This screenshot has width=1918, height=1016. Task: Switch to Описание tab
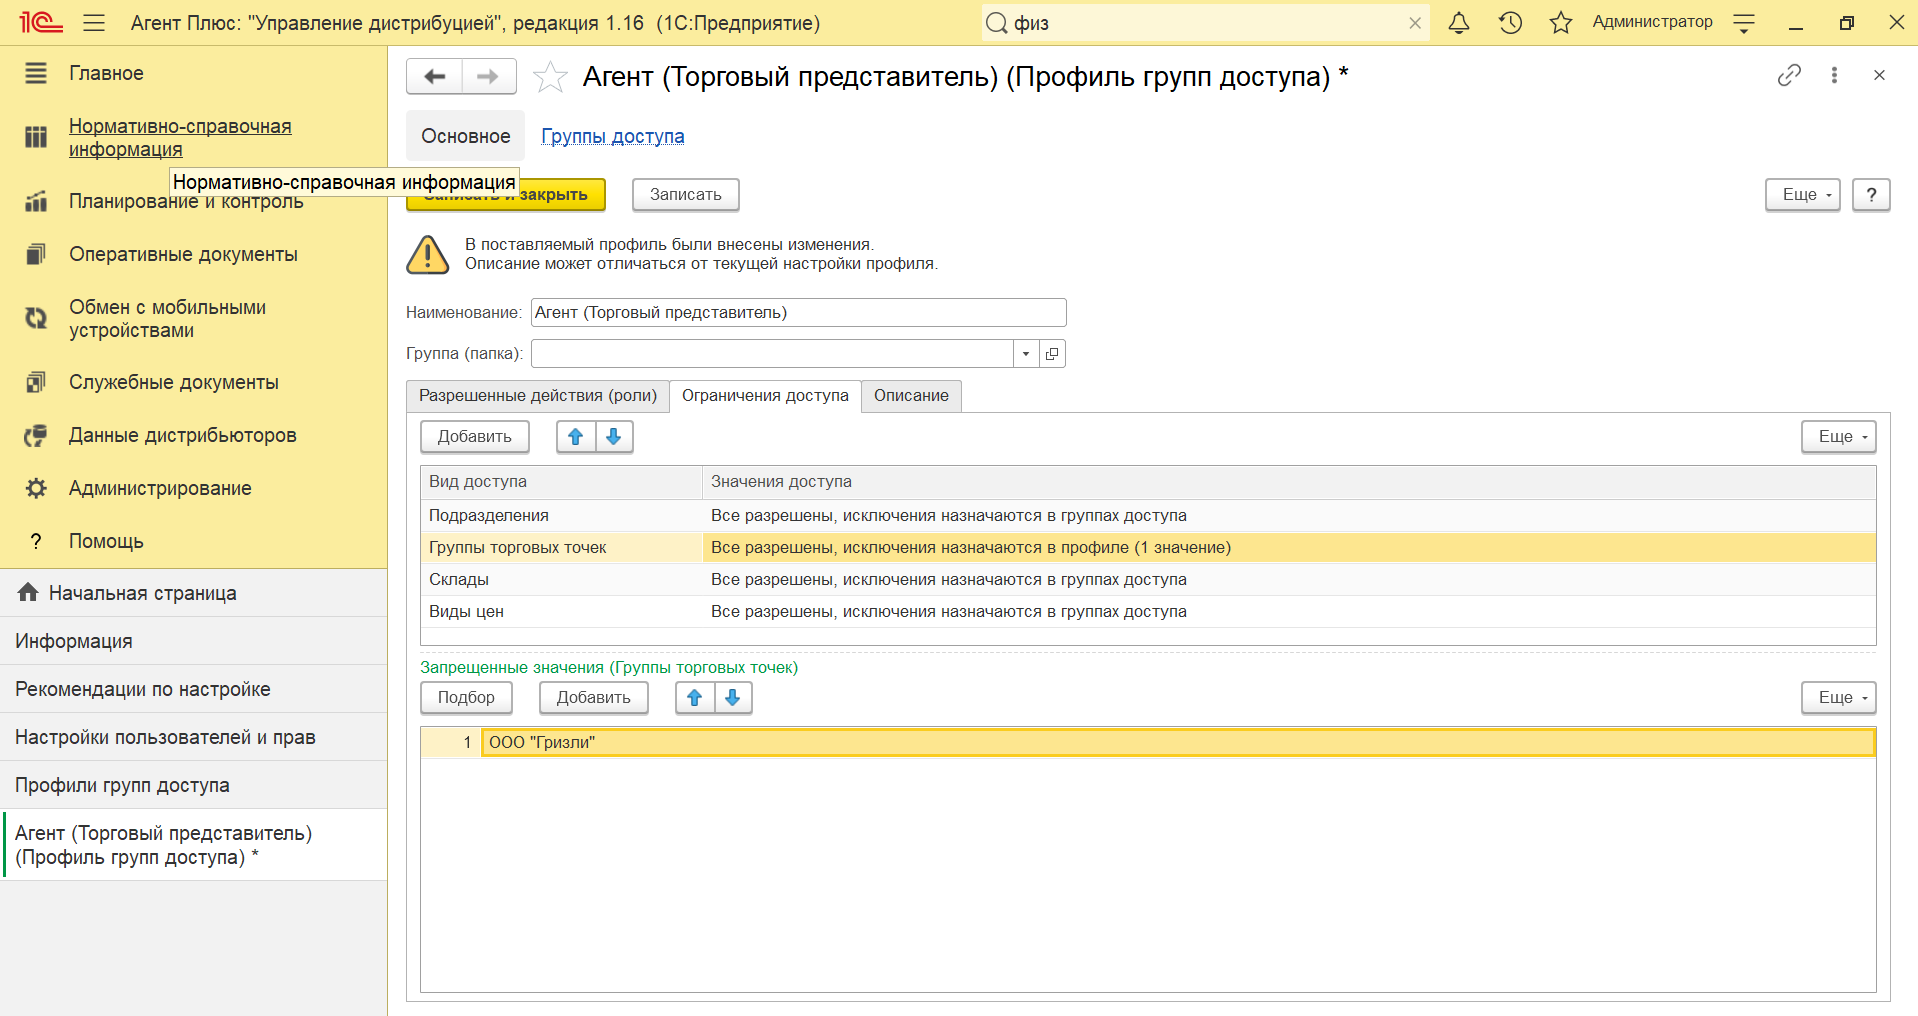[x=911, y=396]
